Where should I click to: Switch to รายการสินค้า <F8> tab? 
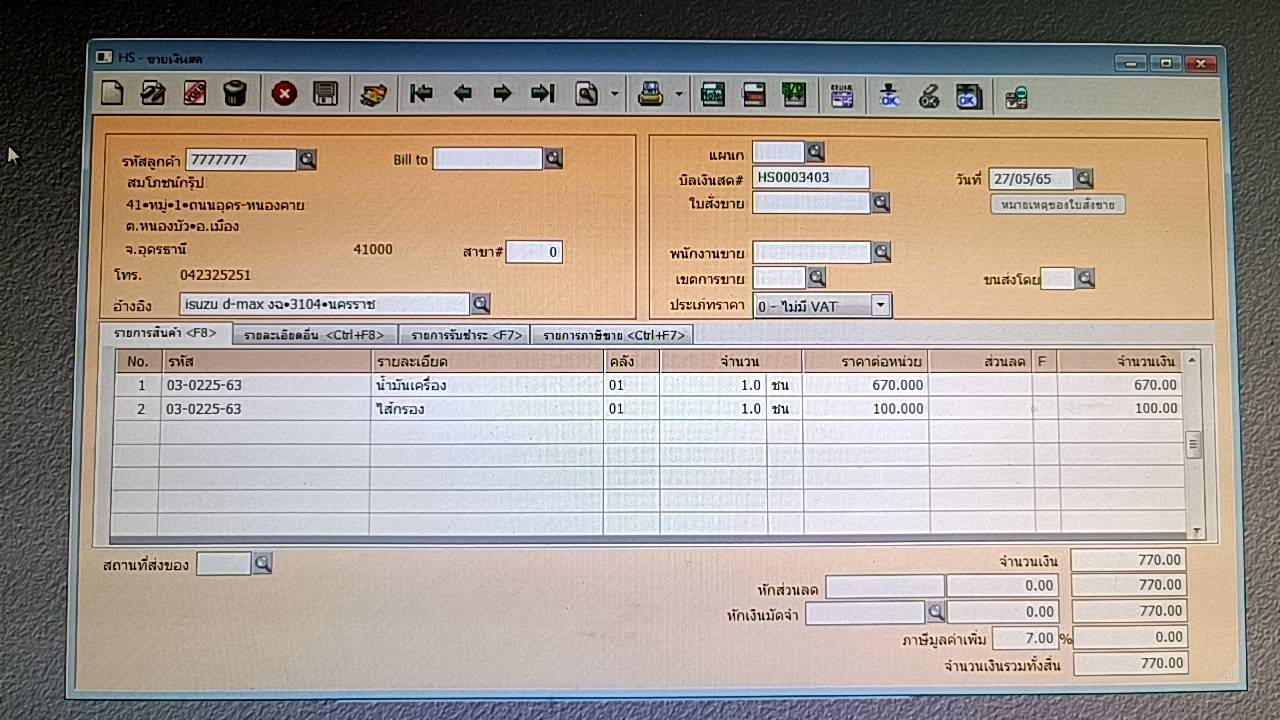pyautogui.click(x=166, y=333)
